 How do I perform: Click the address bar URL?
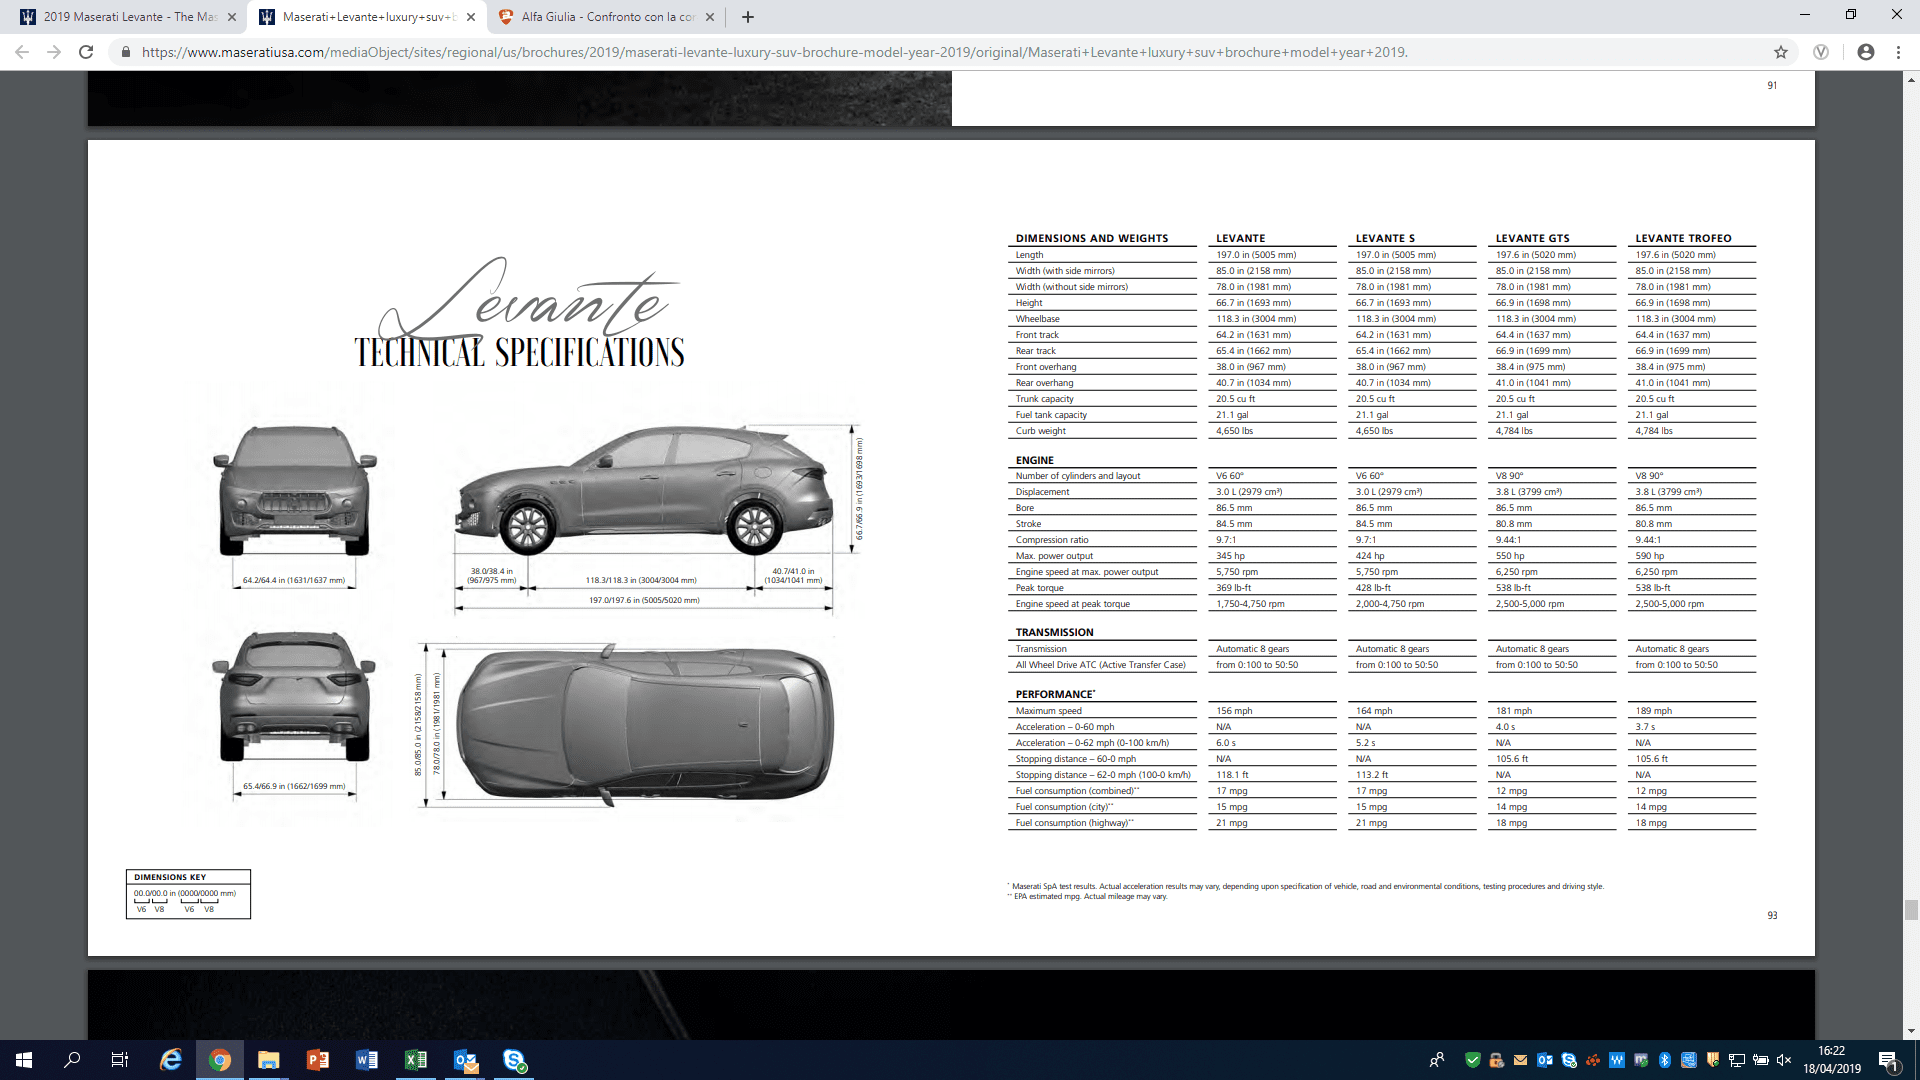coord(774,52)
